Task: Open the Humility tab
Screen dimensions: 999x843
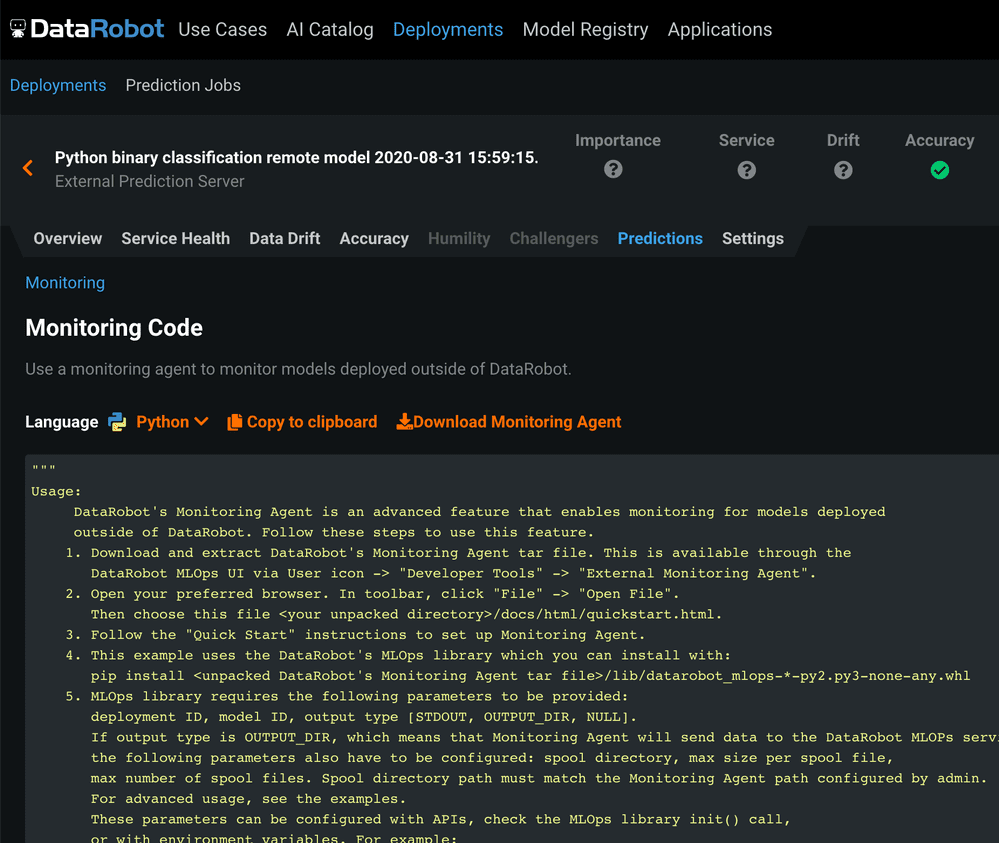Action: click(x=459, y=238)
